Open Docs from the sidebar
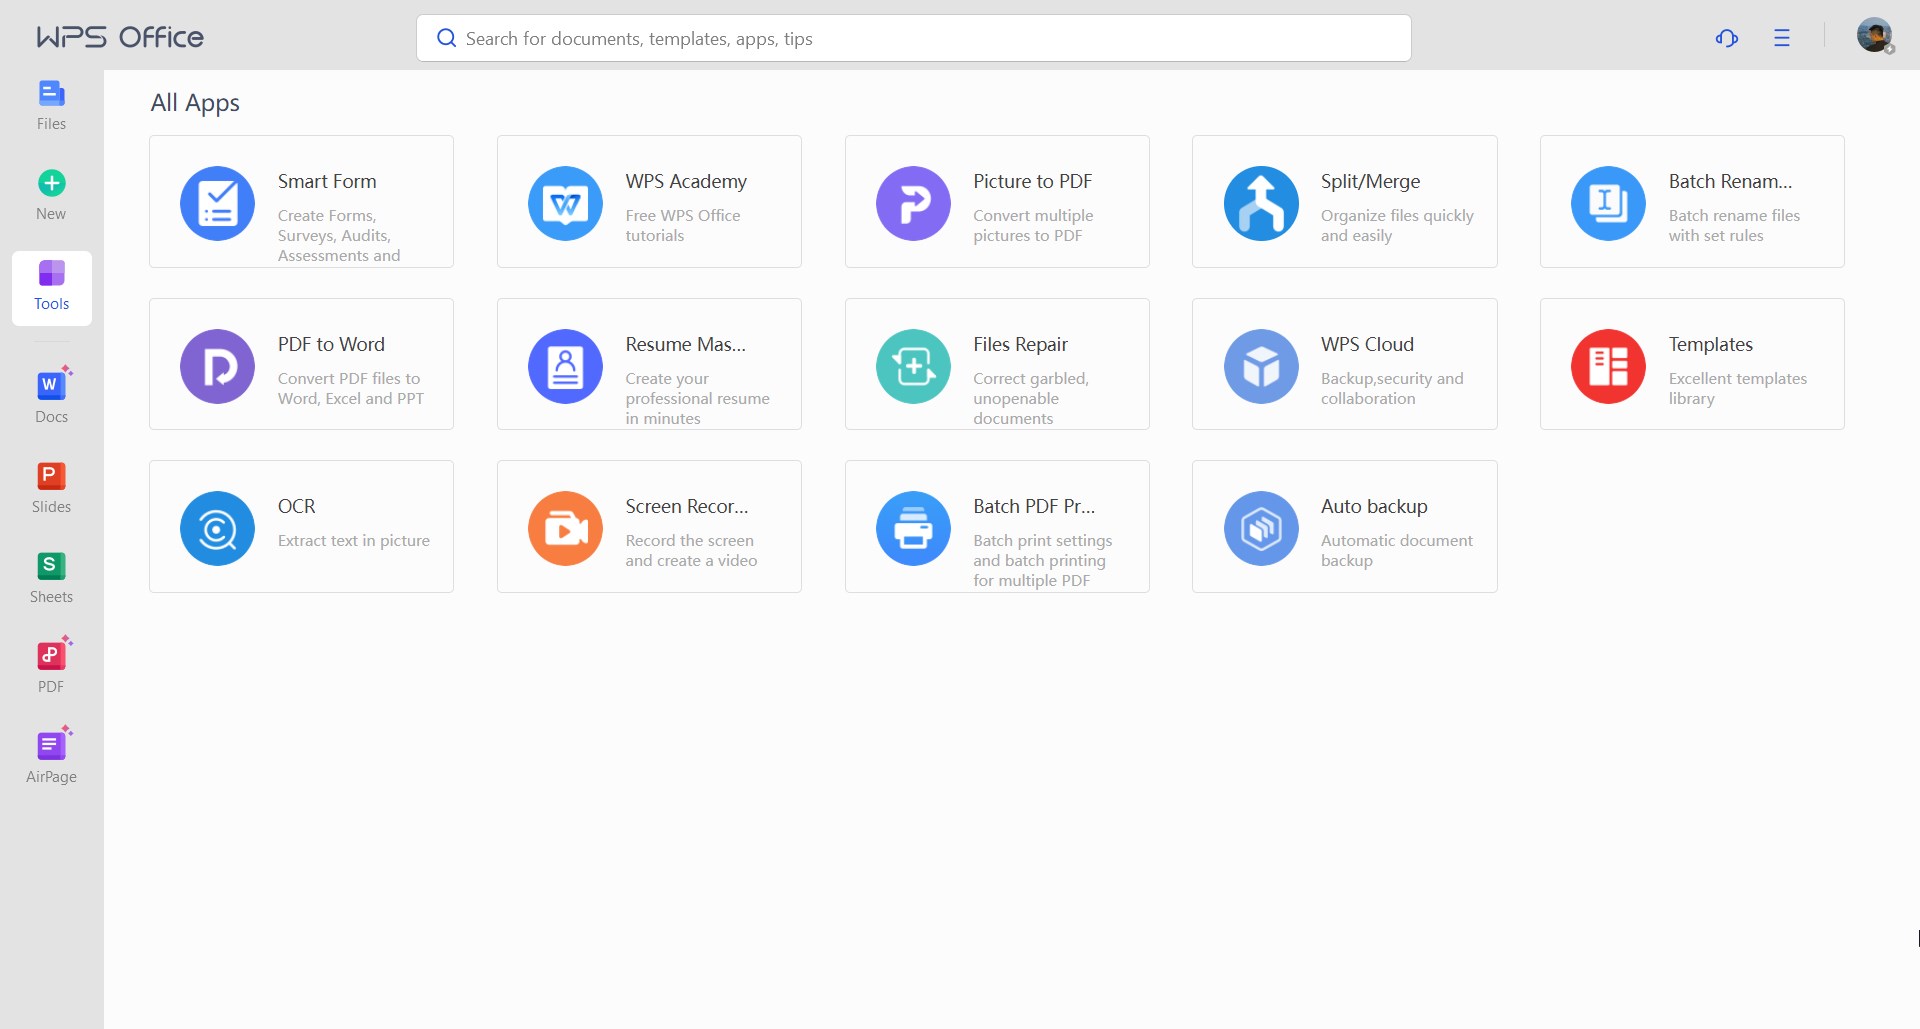This screenshot has height=1029, width=1920. click(51, 397)
